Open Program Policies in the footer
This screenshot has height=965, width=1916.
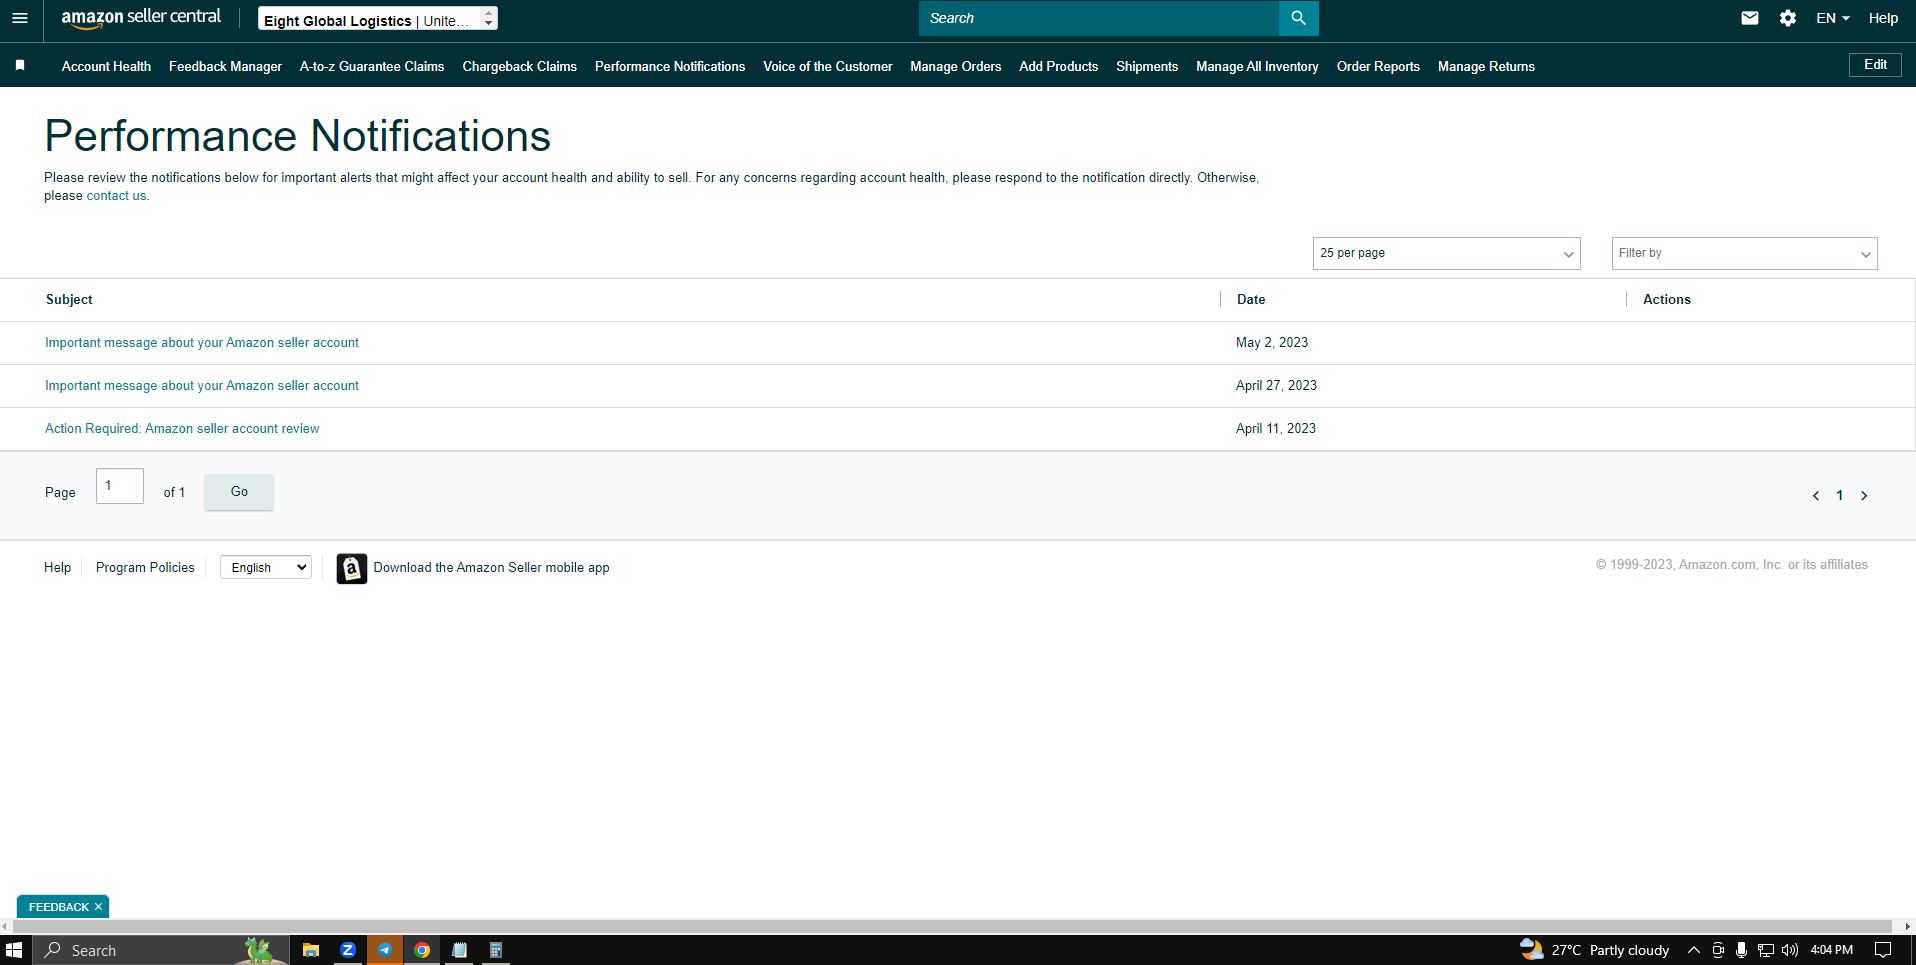pyautogui.click(x=145, y=568)
